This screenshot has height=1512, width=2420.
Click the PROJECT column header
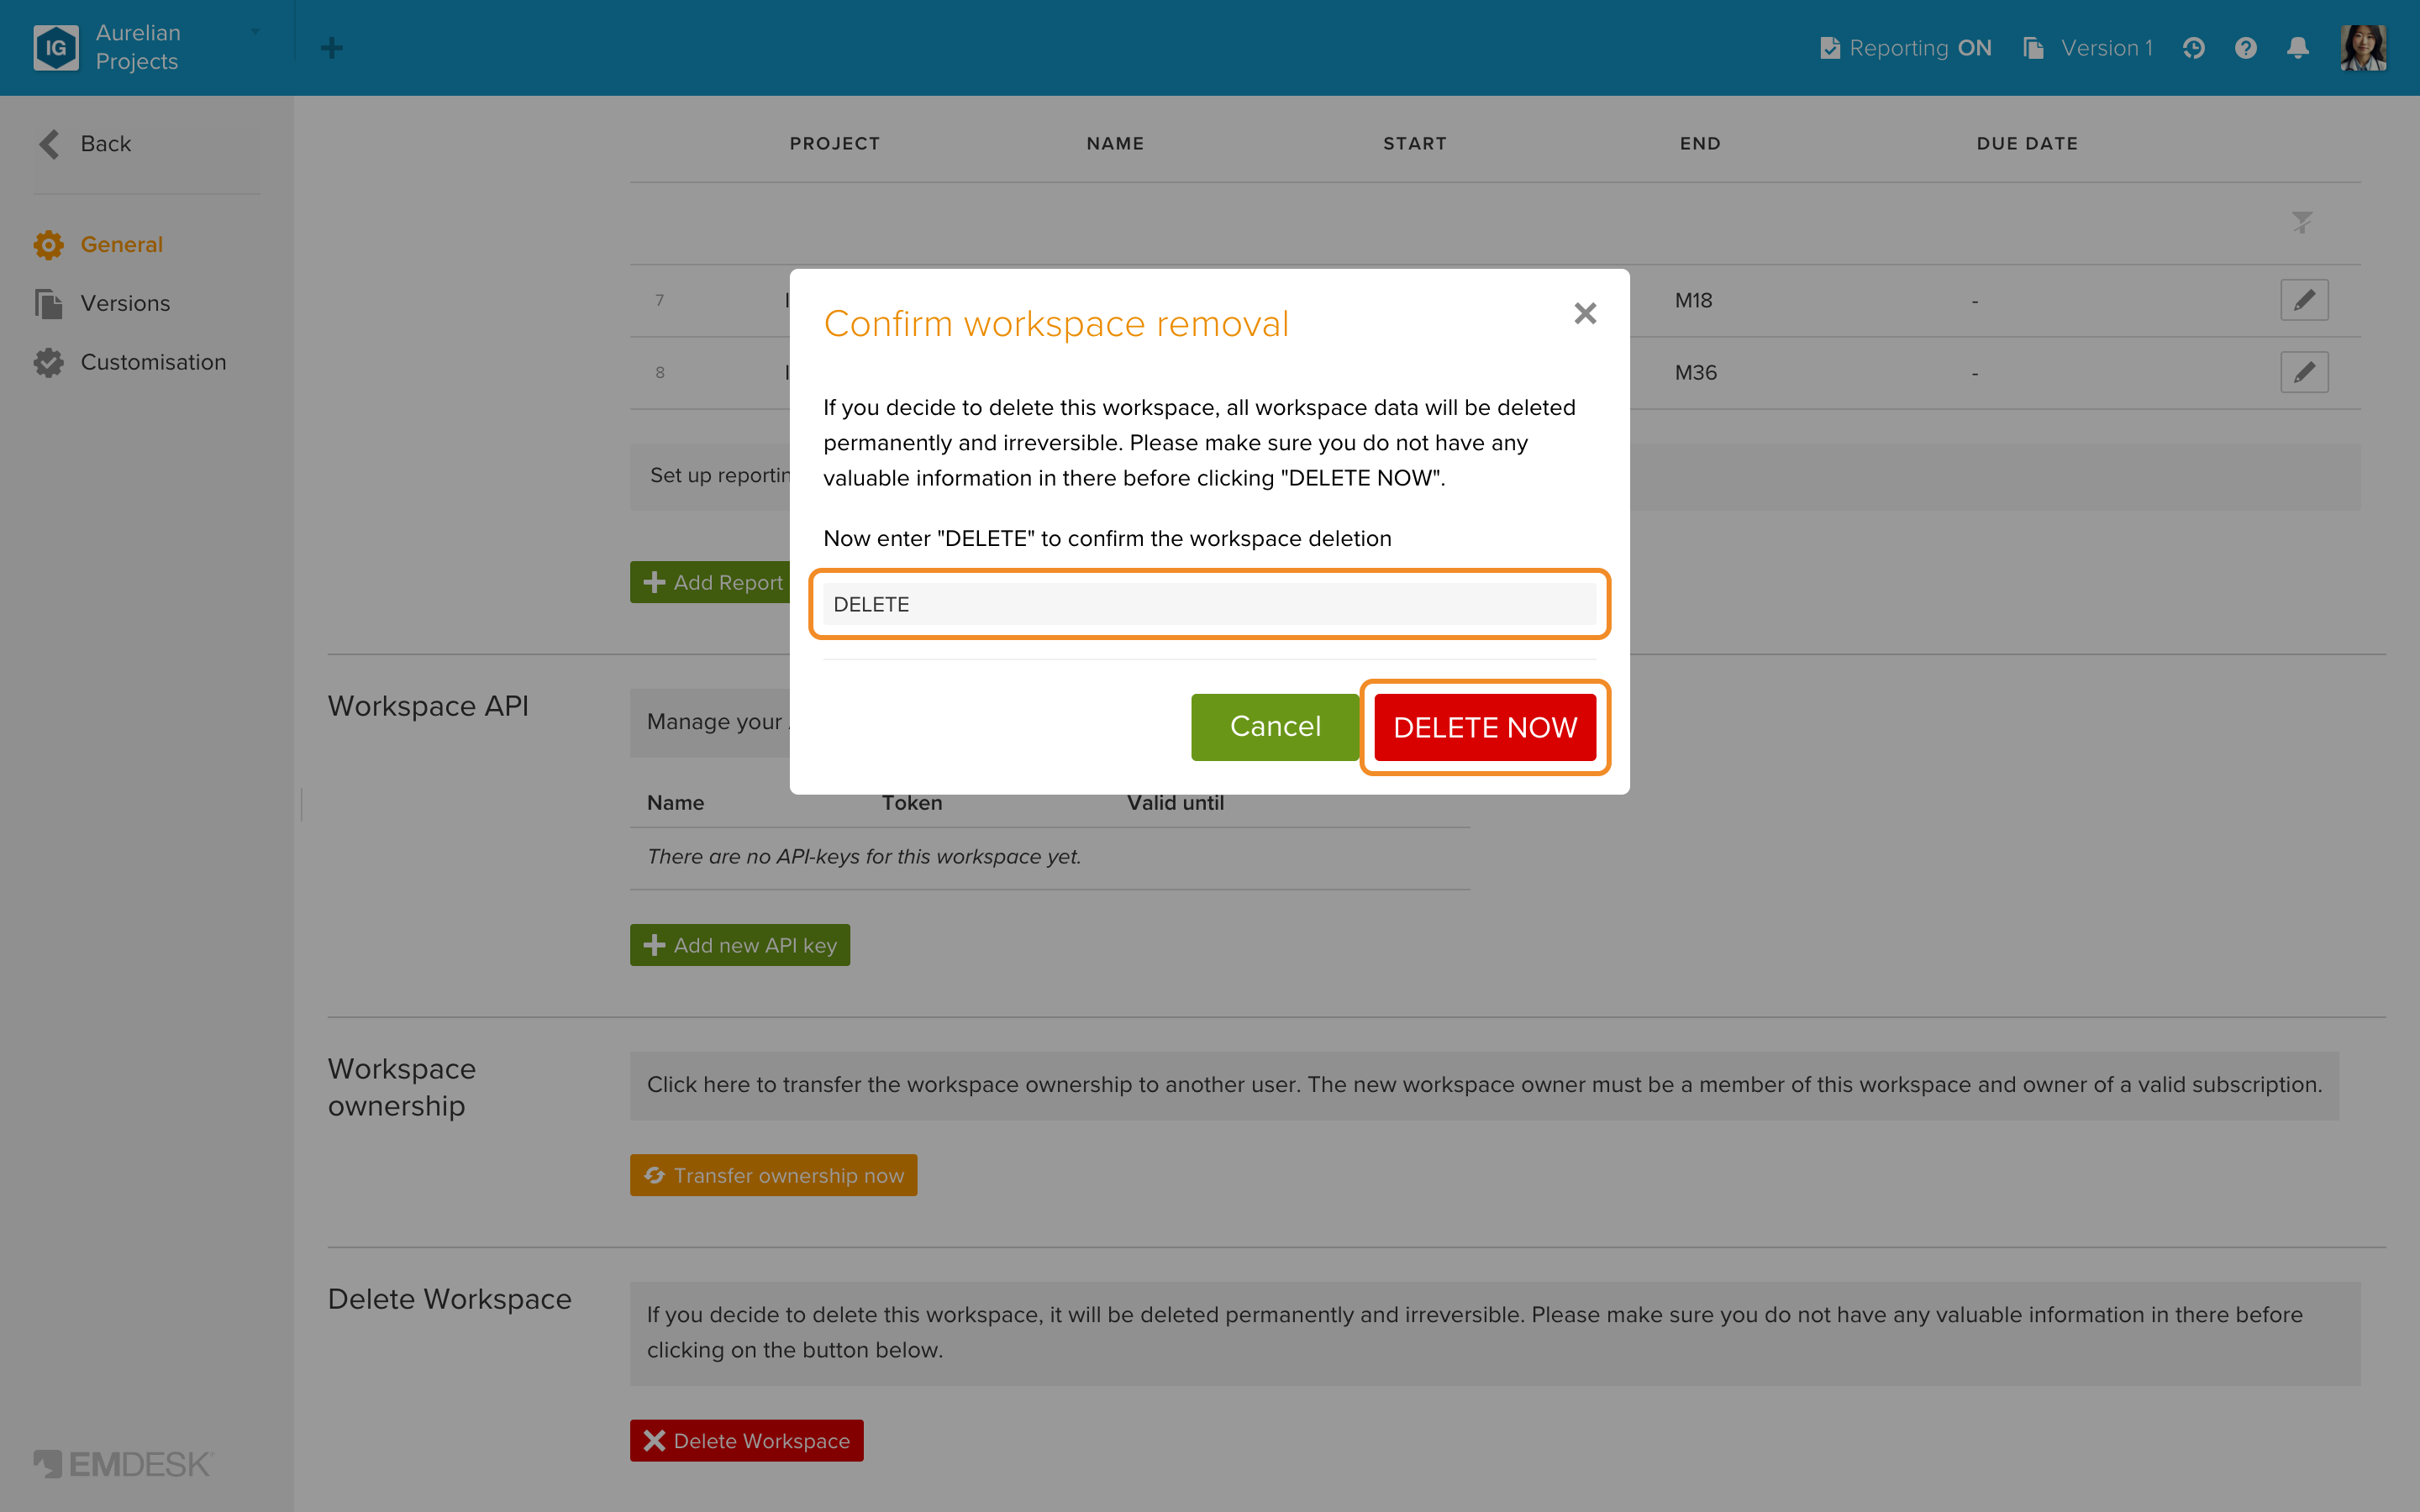(x=835, y=144)
